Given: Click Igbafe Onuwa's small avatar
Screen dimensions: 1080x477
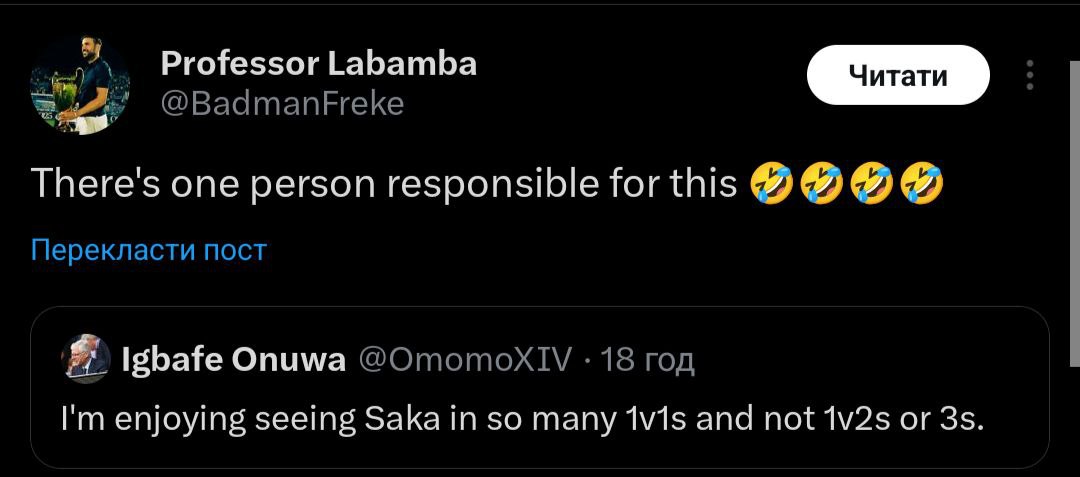Looking at the screenshot, I should (x=87, y=360).
